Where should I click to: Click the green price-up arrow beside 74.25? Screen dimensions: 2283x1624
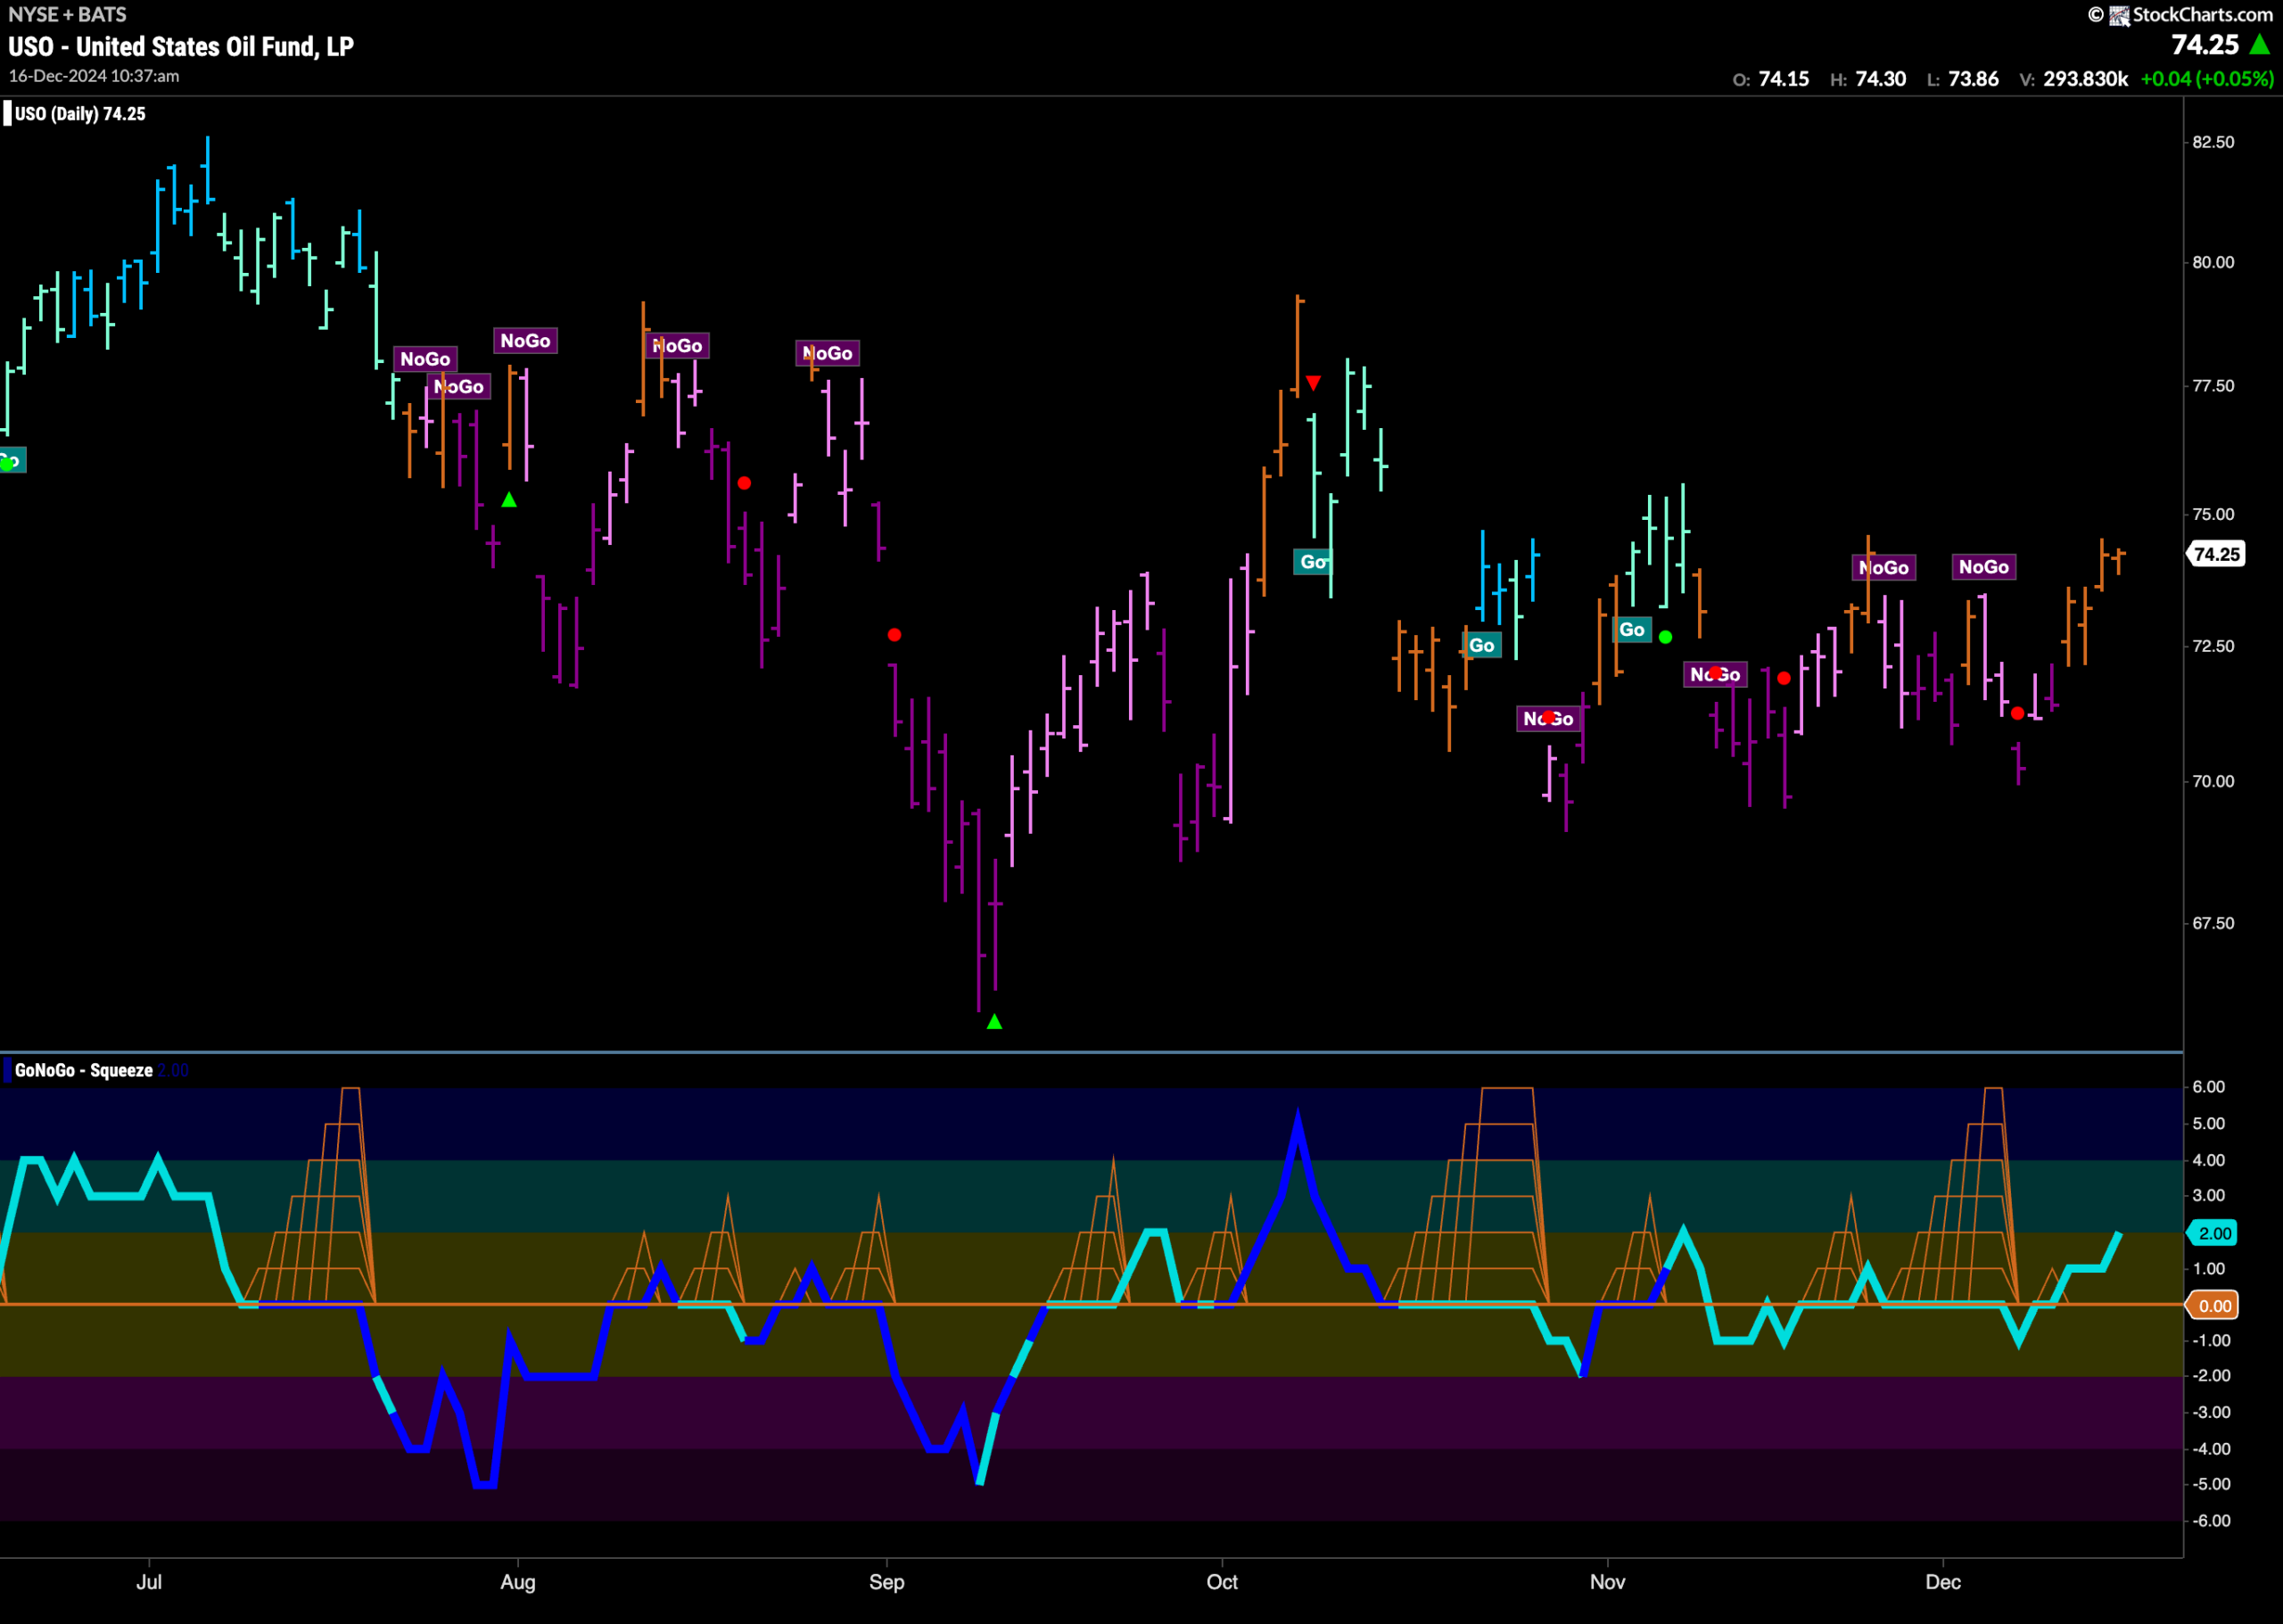click(x=2259, y=45)
